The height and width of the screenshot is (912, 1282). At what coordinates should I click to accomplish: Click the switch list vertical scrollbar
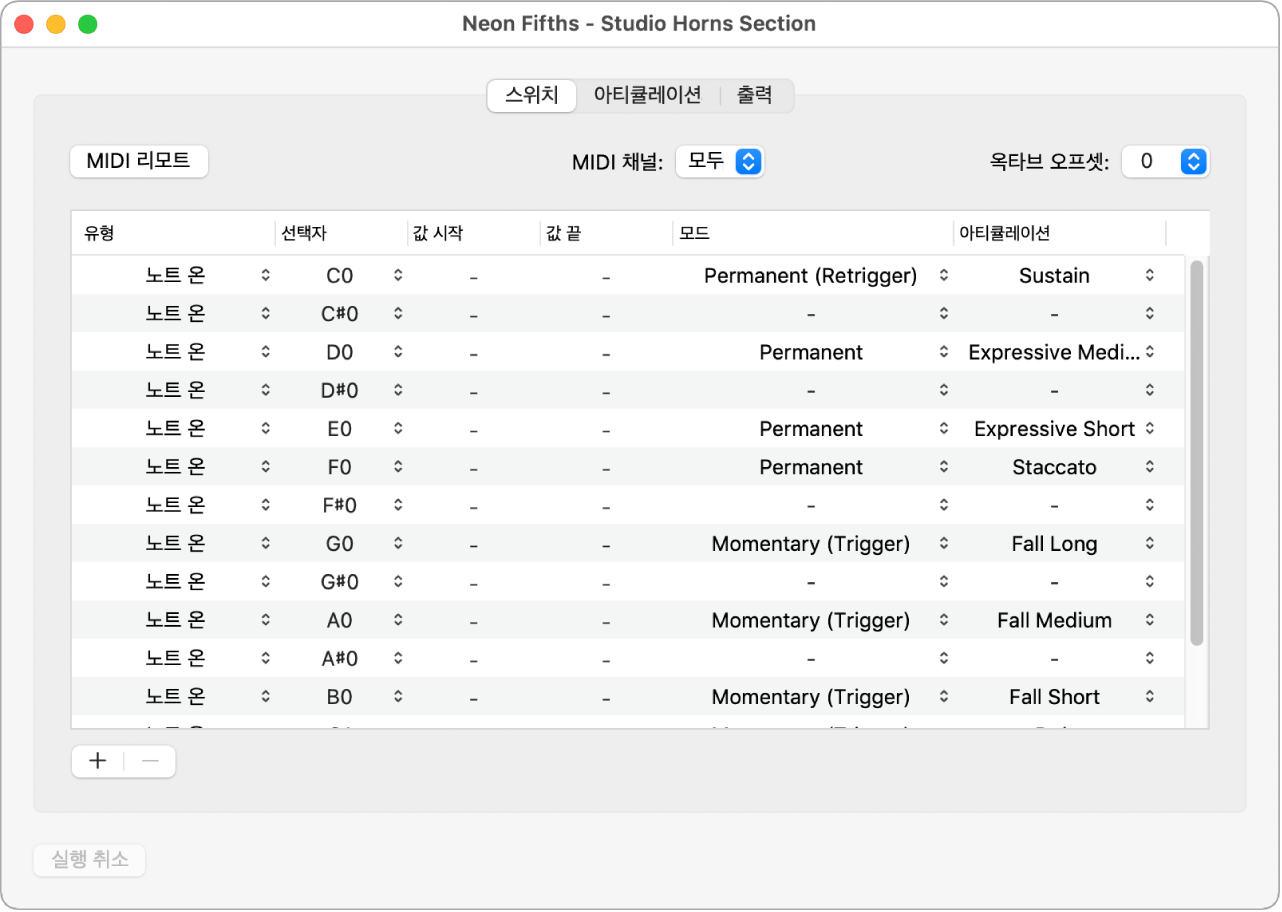(x=1197, y=451)
